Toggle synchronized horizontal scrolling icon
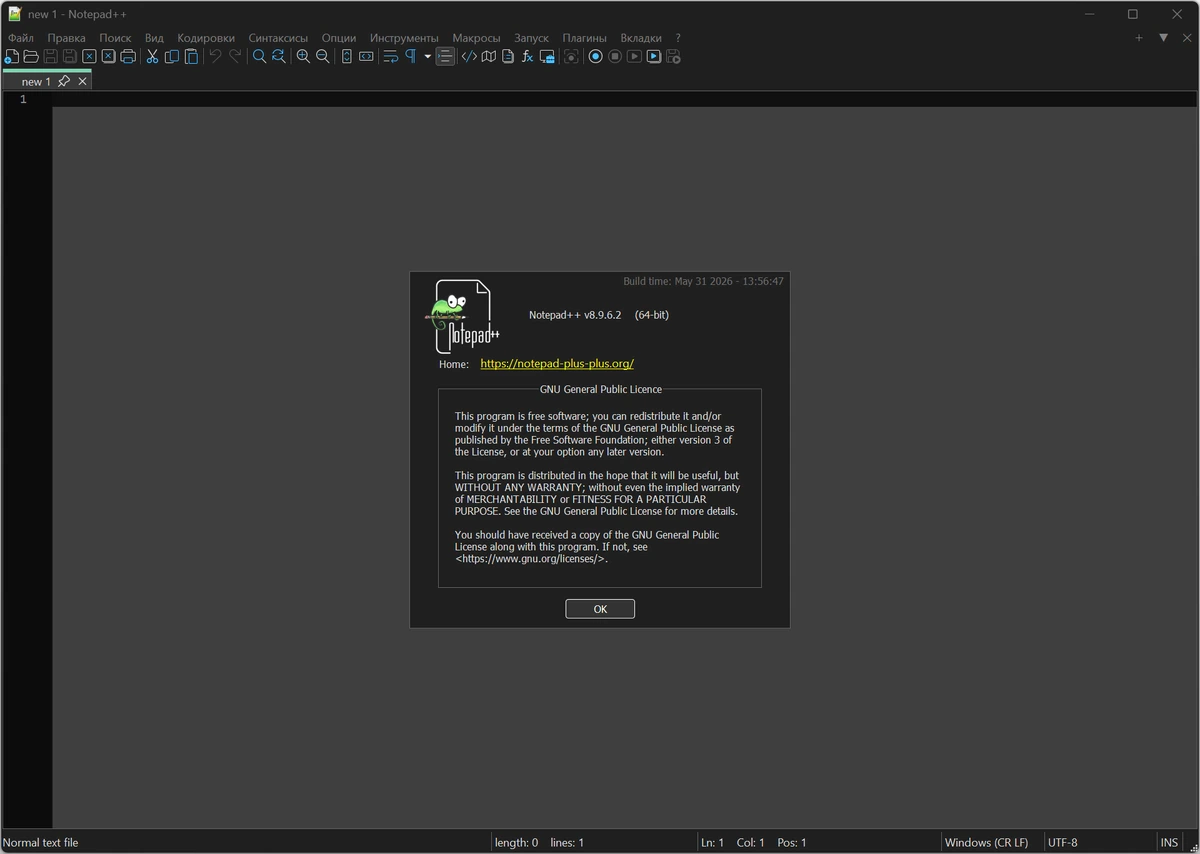1200x854 pixels. [366, 57]
